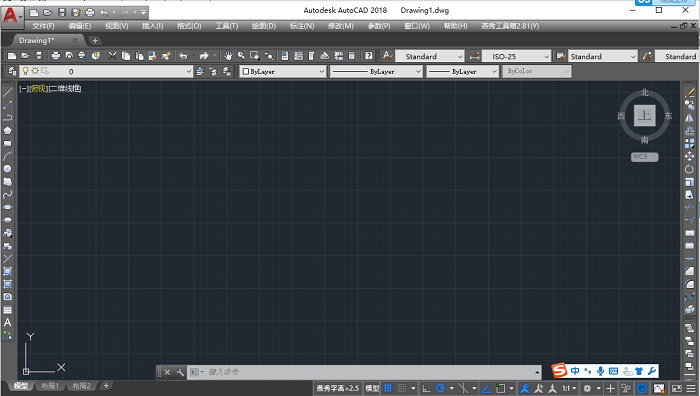Open the 绘图(D) menu
Screen dimensions: 700x396
263,26
